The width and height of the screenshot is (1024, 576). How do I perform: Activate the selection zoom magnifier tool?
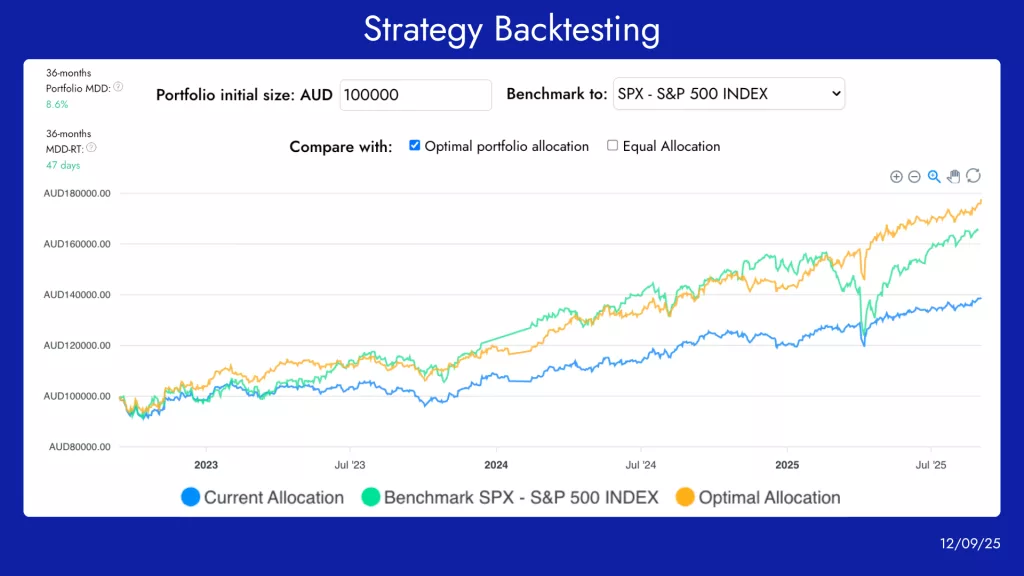coord(934,176)
